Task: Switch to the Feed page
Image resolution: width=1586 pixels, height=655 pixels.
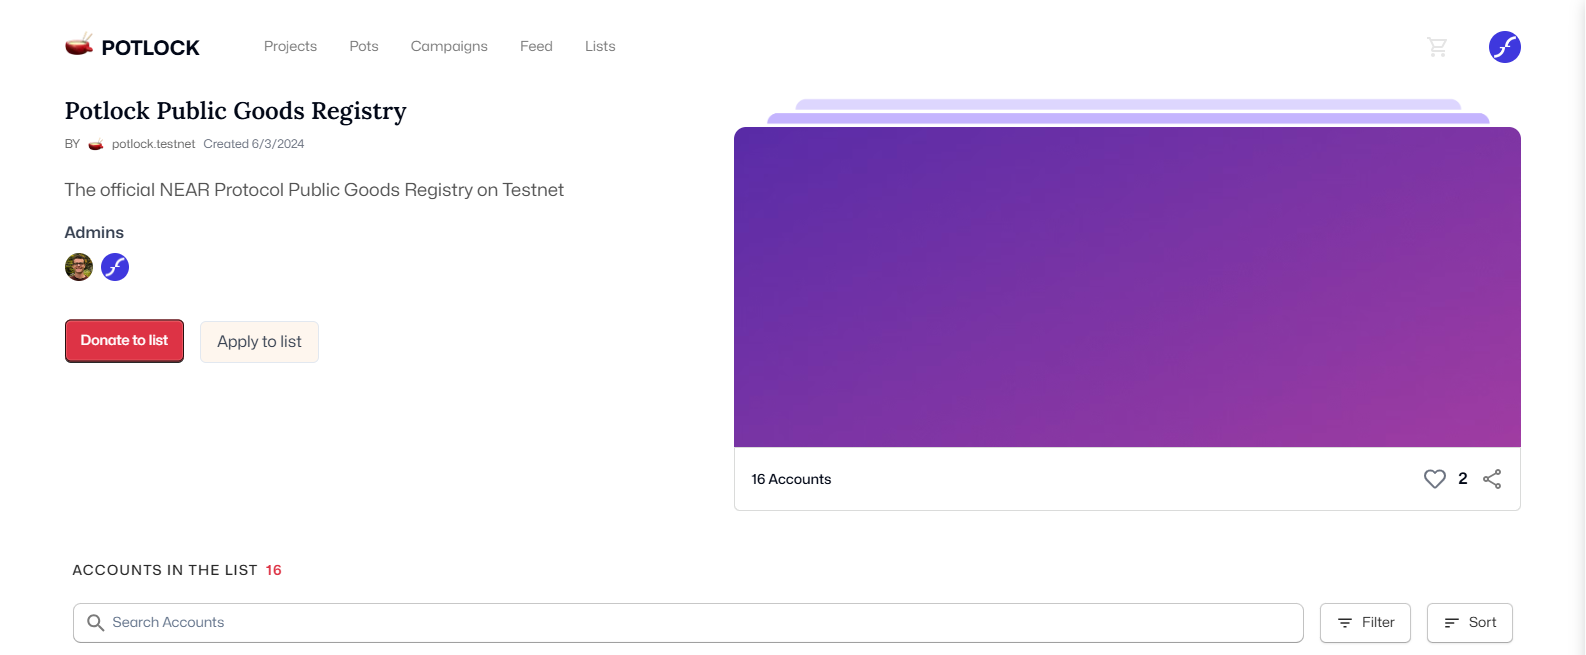Action: [x=536, y=46]
